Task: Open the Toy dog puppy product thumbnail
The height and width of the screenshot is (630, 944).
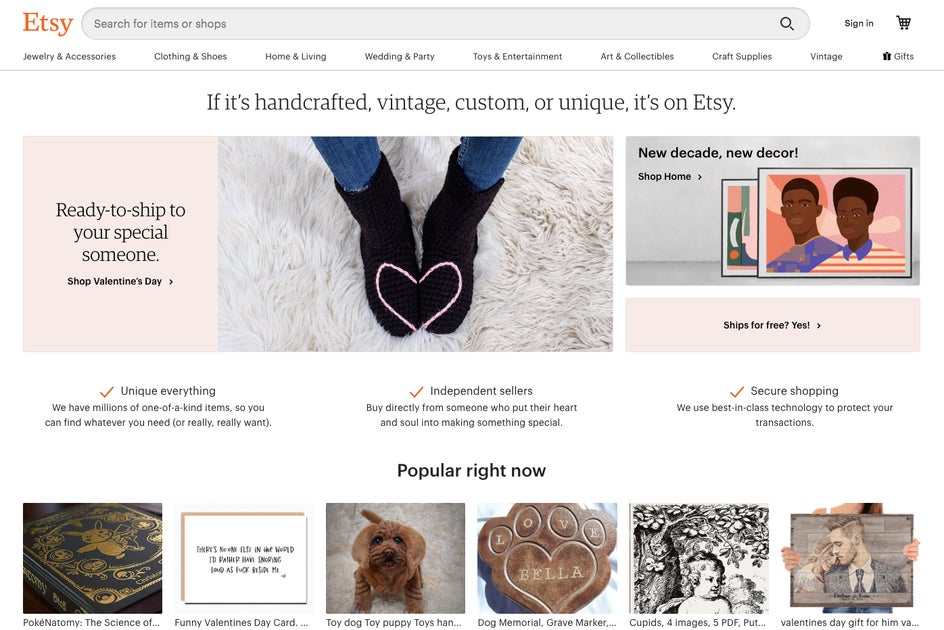Action: pyautogui.click(x=395, y=558)
